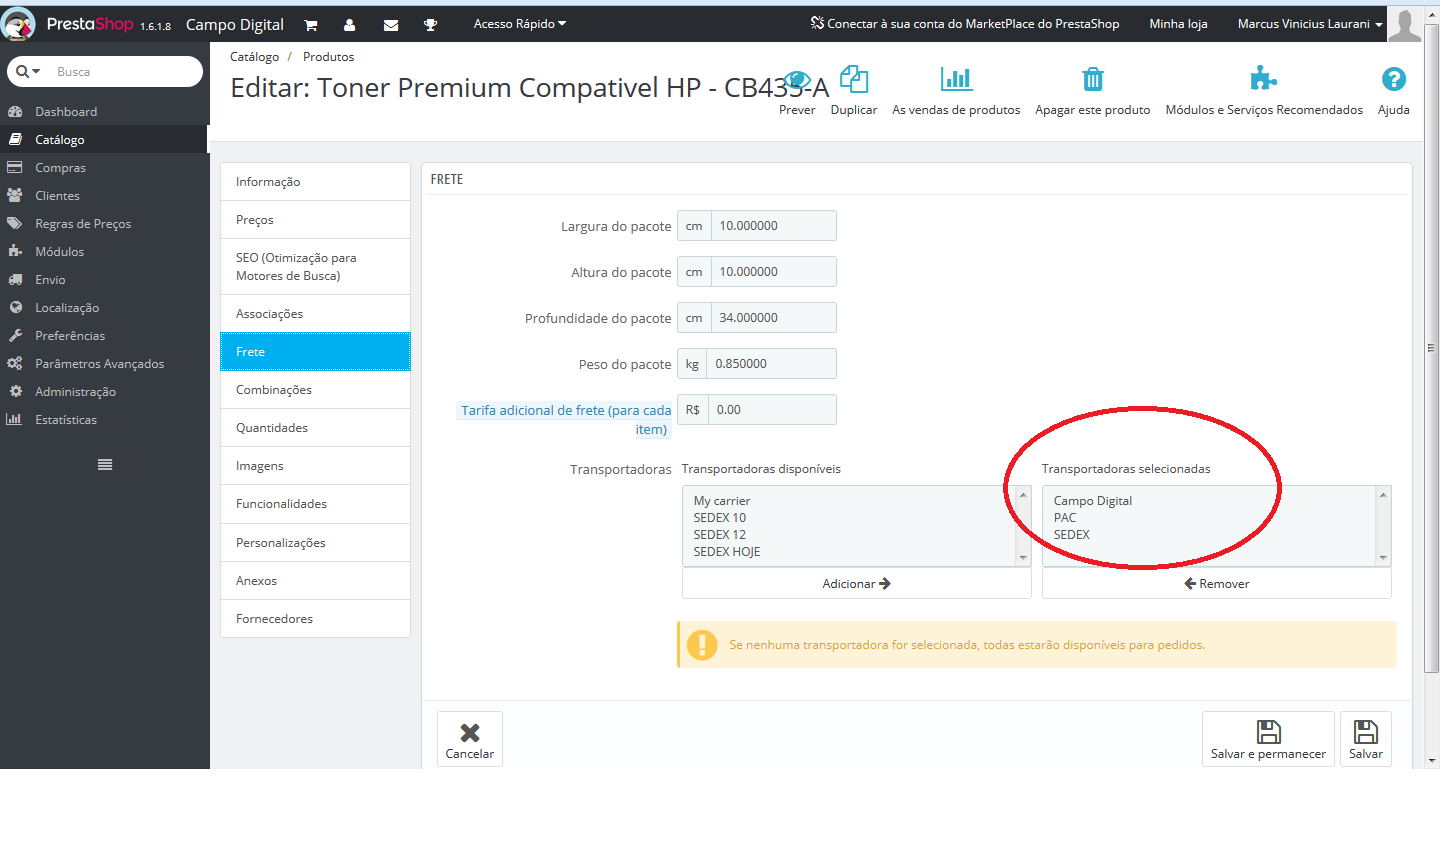Open Localização in the sidebar
1440x860 pixels.
click(104, 307)
